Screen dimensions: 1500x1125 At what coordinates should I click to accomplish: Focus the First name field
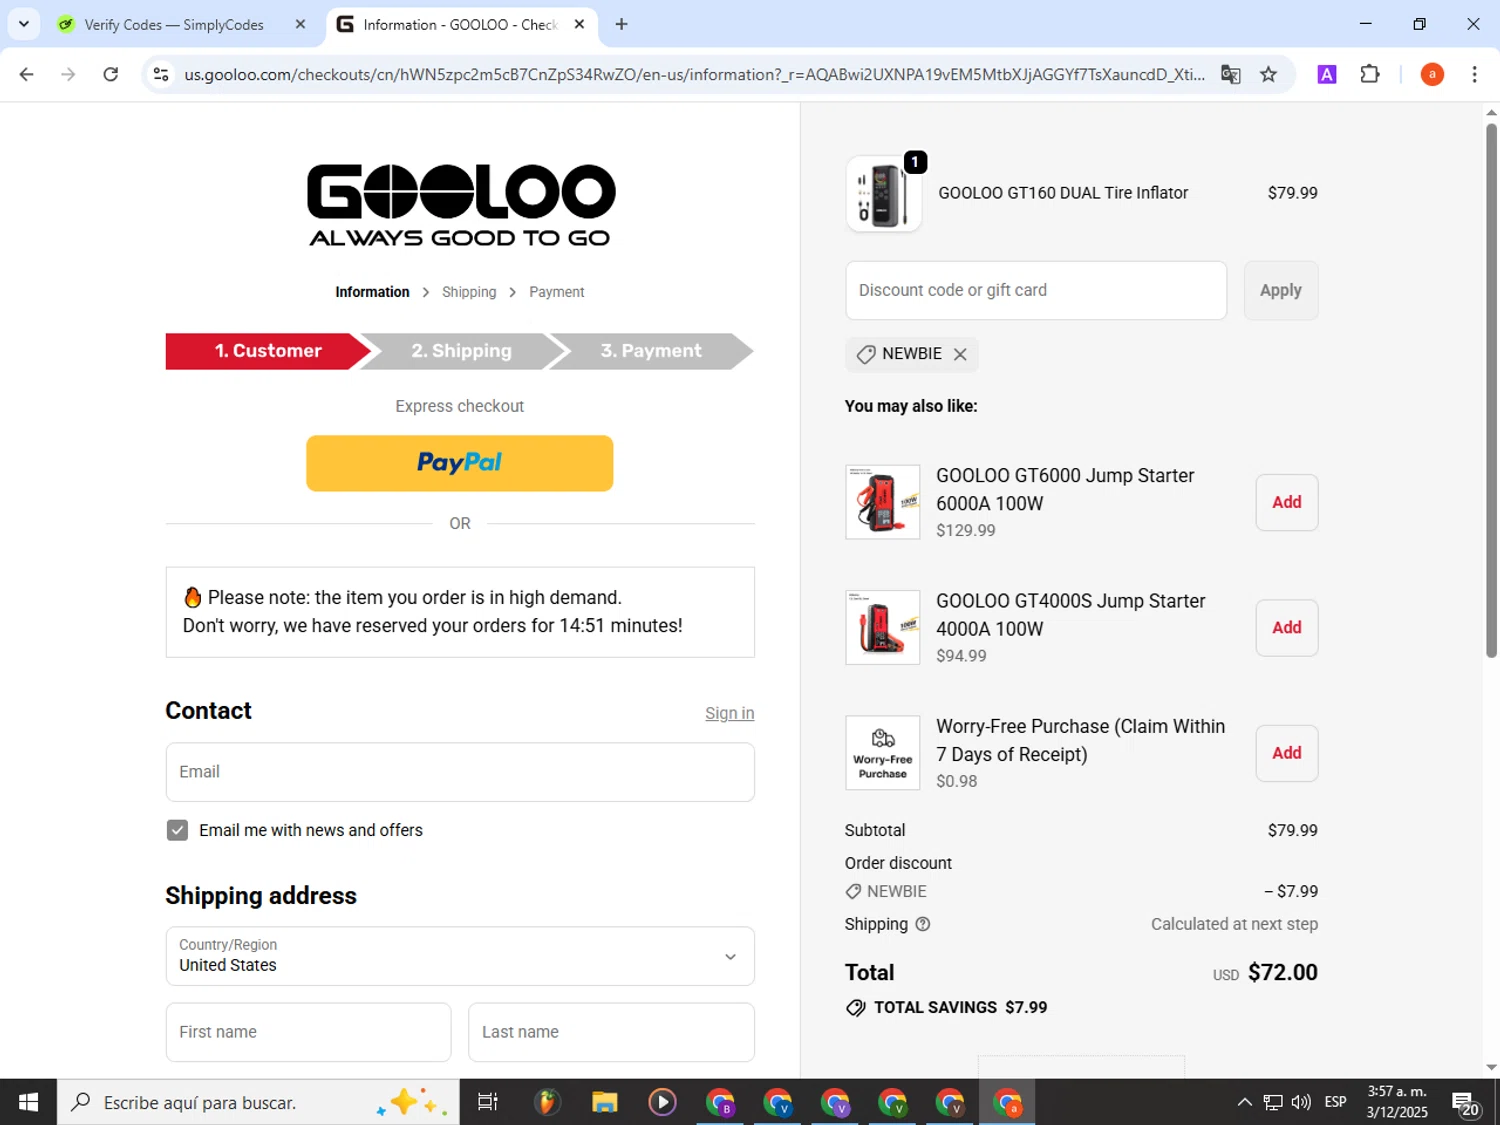tap(308, 1032)
